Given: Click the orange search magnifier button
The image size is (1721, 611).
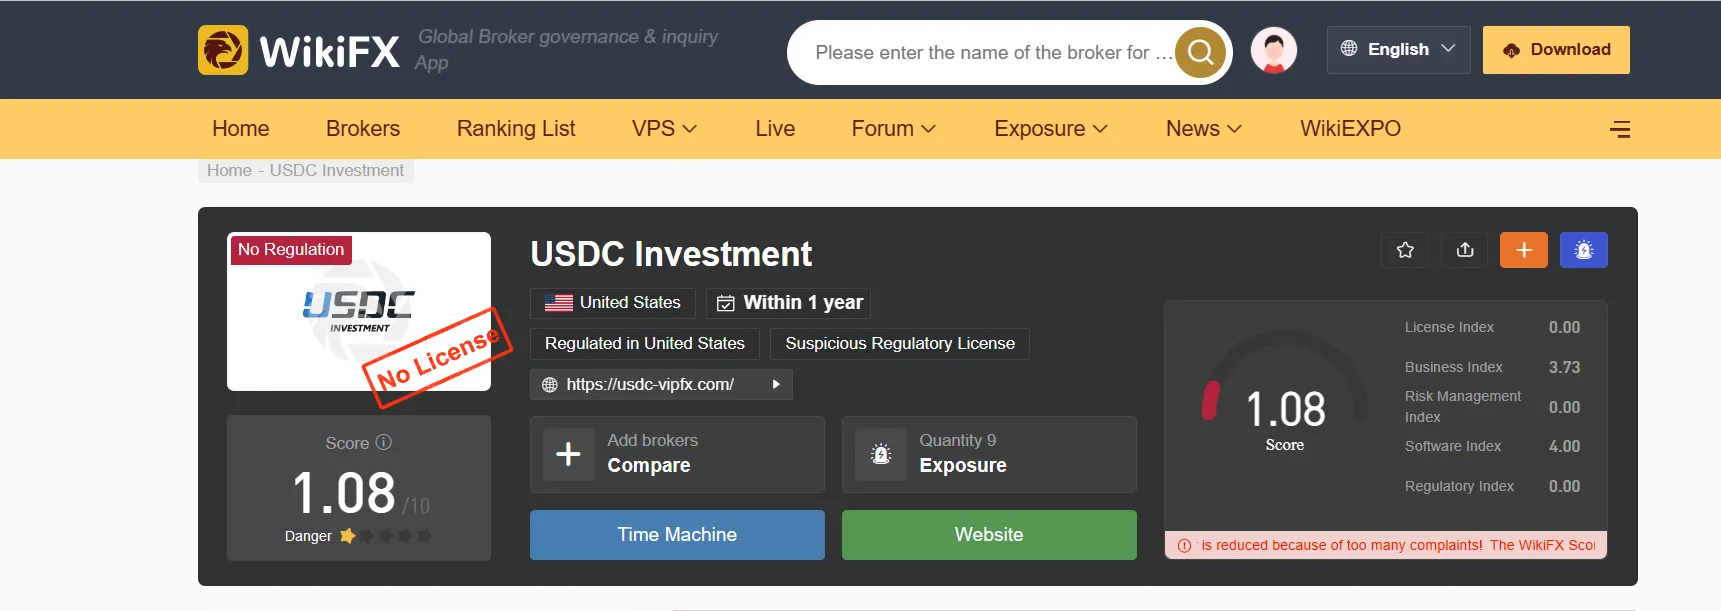Looking at the screenshot, I should click(1200, 52).
